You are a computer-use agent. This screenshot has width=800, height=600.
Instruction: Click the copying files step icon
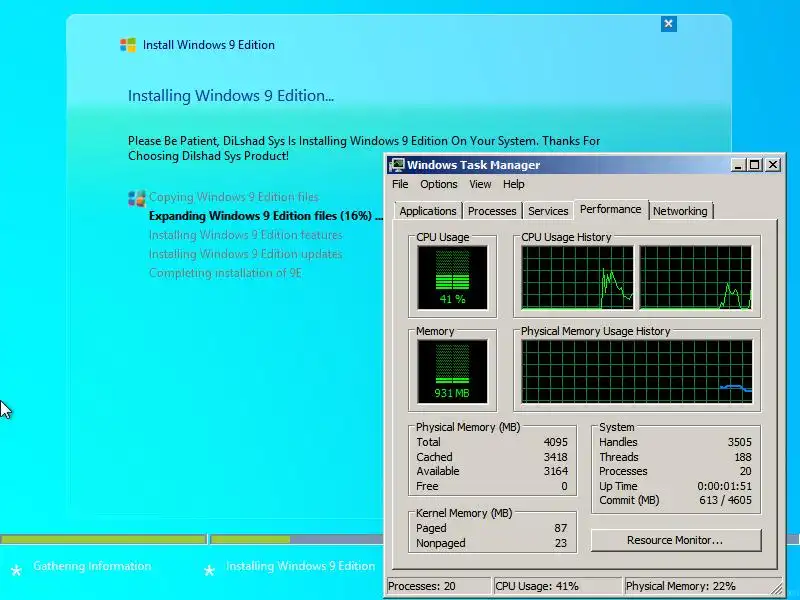[136, 198]
